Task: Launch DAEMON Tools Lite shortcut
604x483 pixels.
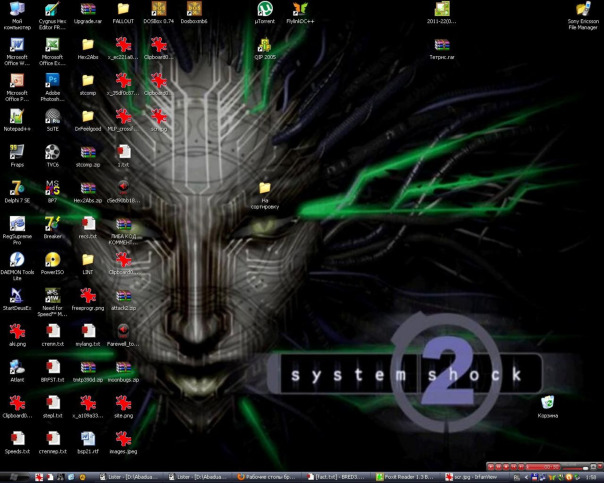Action: tap(17, 266)
